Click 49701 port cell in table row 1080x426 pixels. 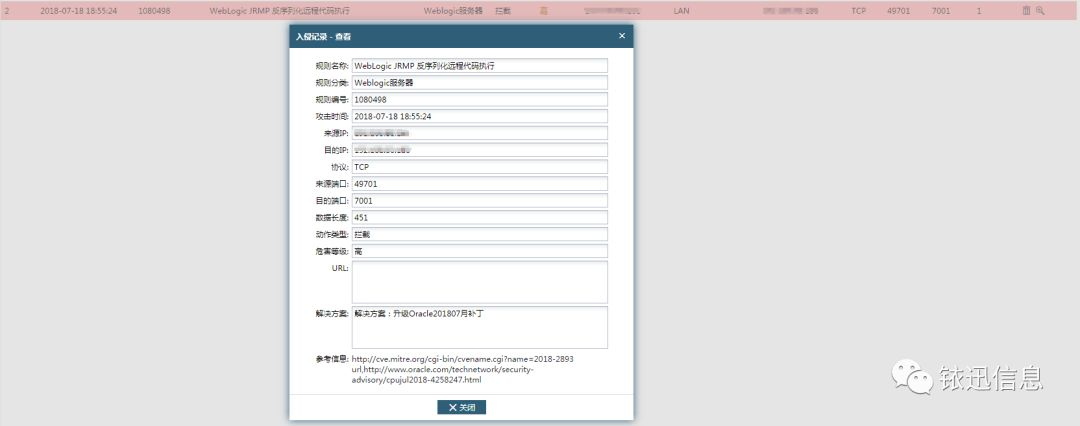click(x=898, y=11)
